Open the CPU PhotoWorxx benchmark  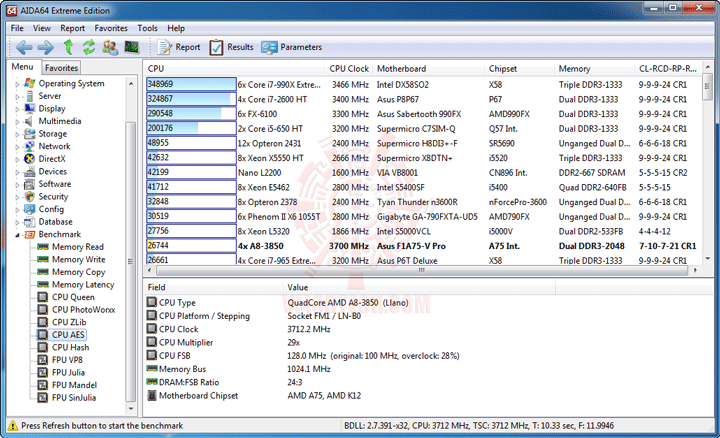click(x=83, y=309)
